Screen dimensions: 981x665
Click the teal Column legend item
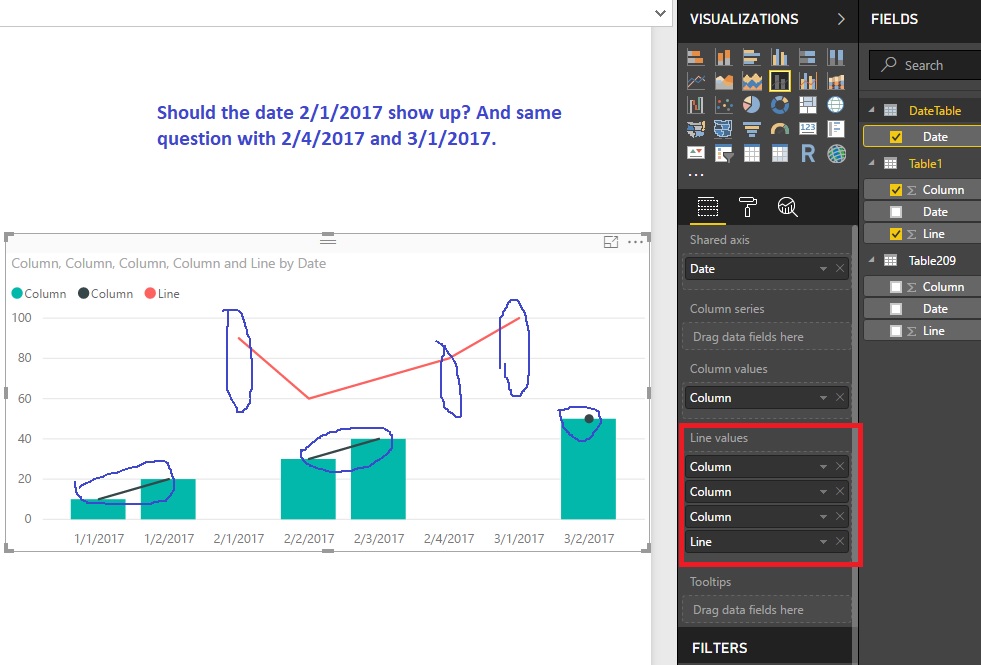tap(39, 293)
